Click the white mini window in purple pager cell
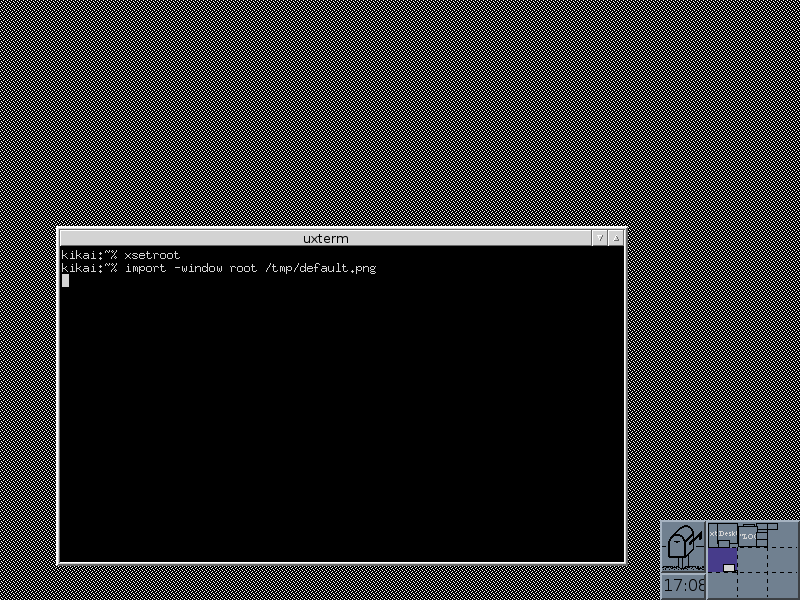The height and width of the screenshot is (600, 800). [729, 567]
